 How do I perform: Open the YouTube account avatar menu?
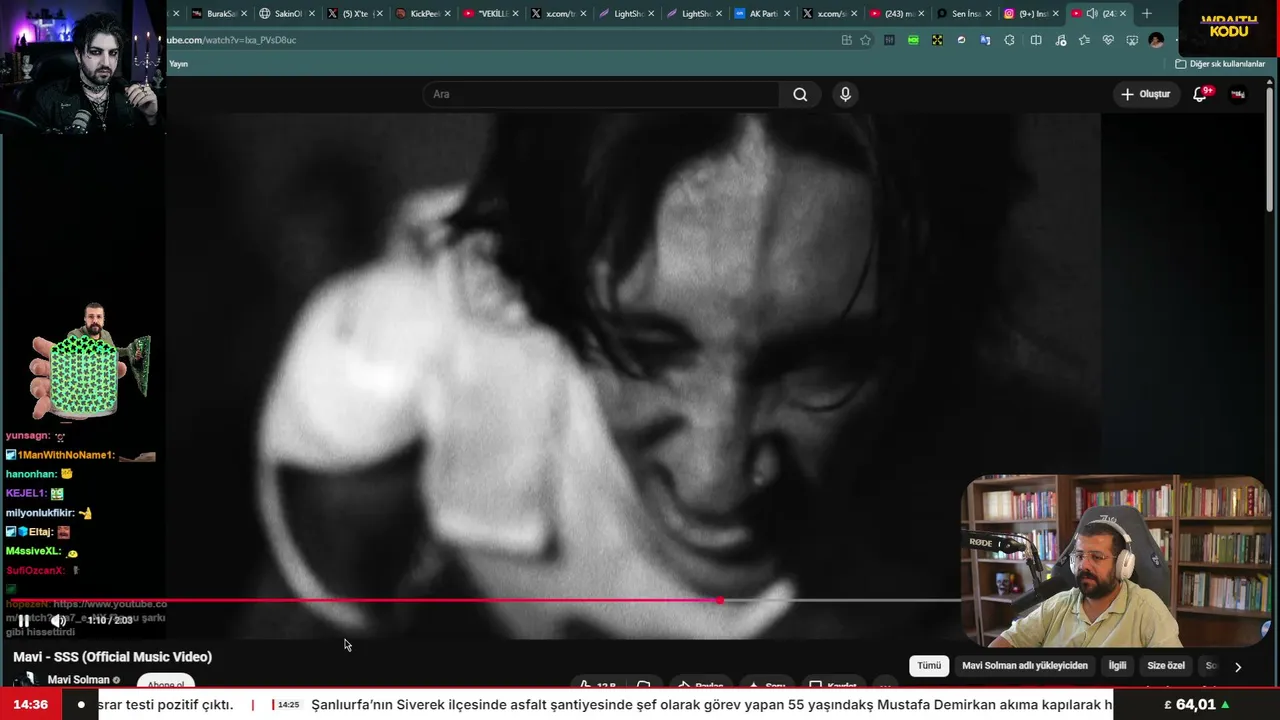point(1238,94)
